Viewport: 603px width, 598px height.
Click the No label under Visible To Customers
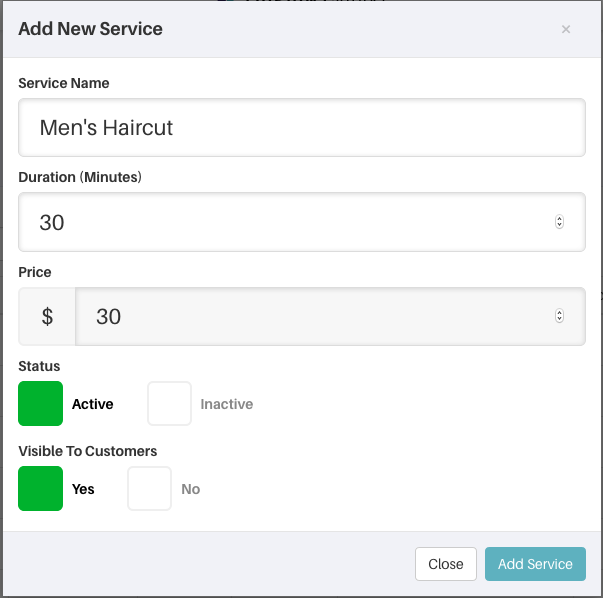190,489
